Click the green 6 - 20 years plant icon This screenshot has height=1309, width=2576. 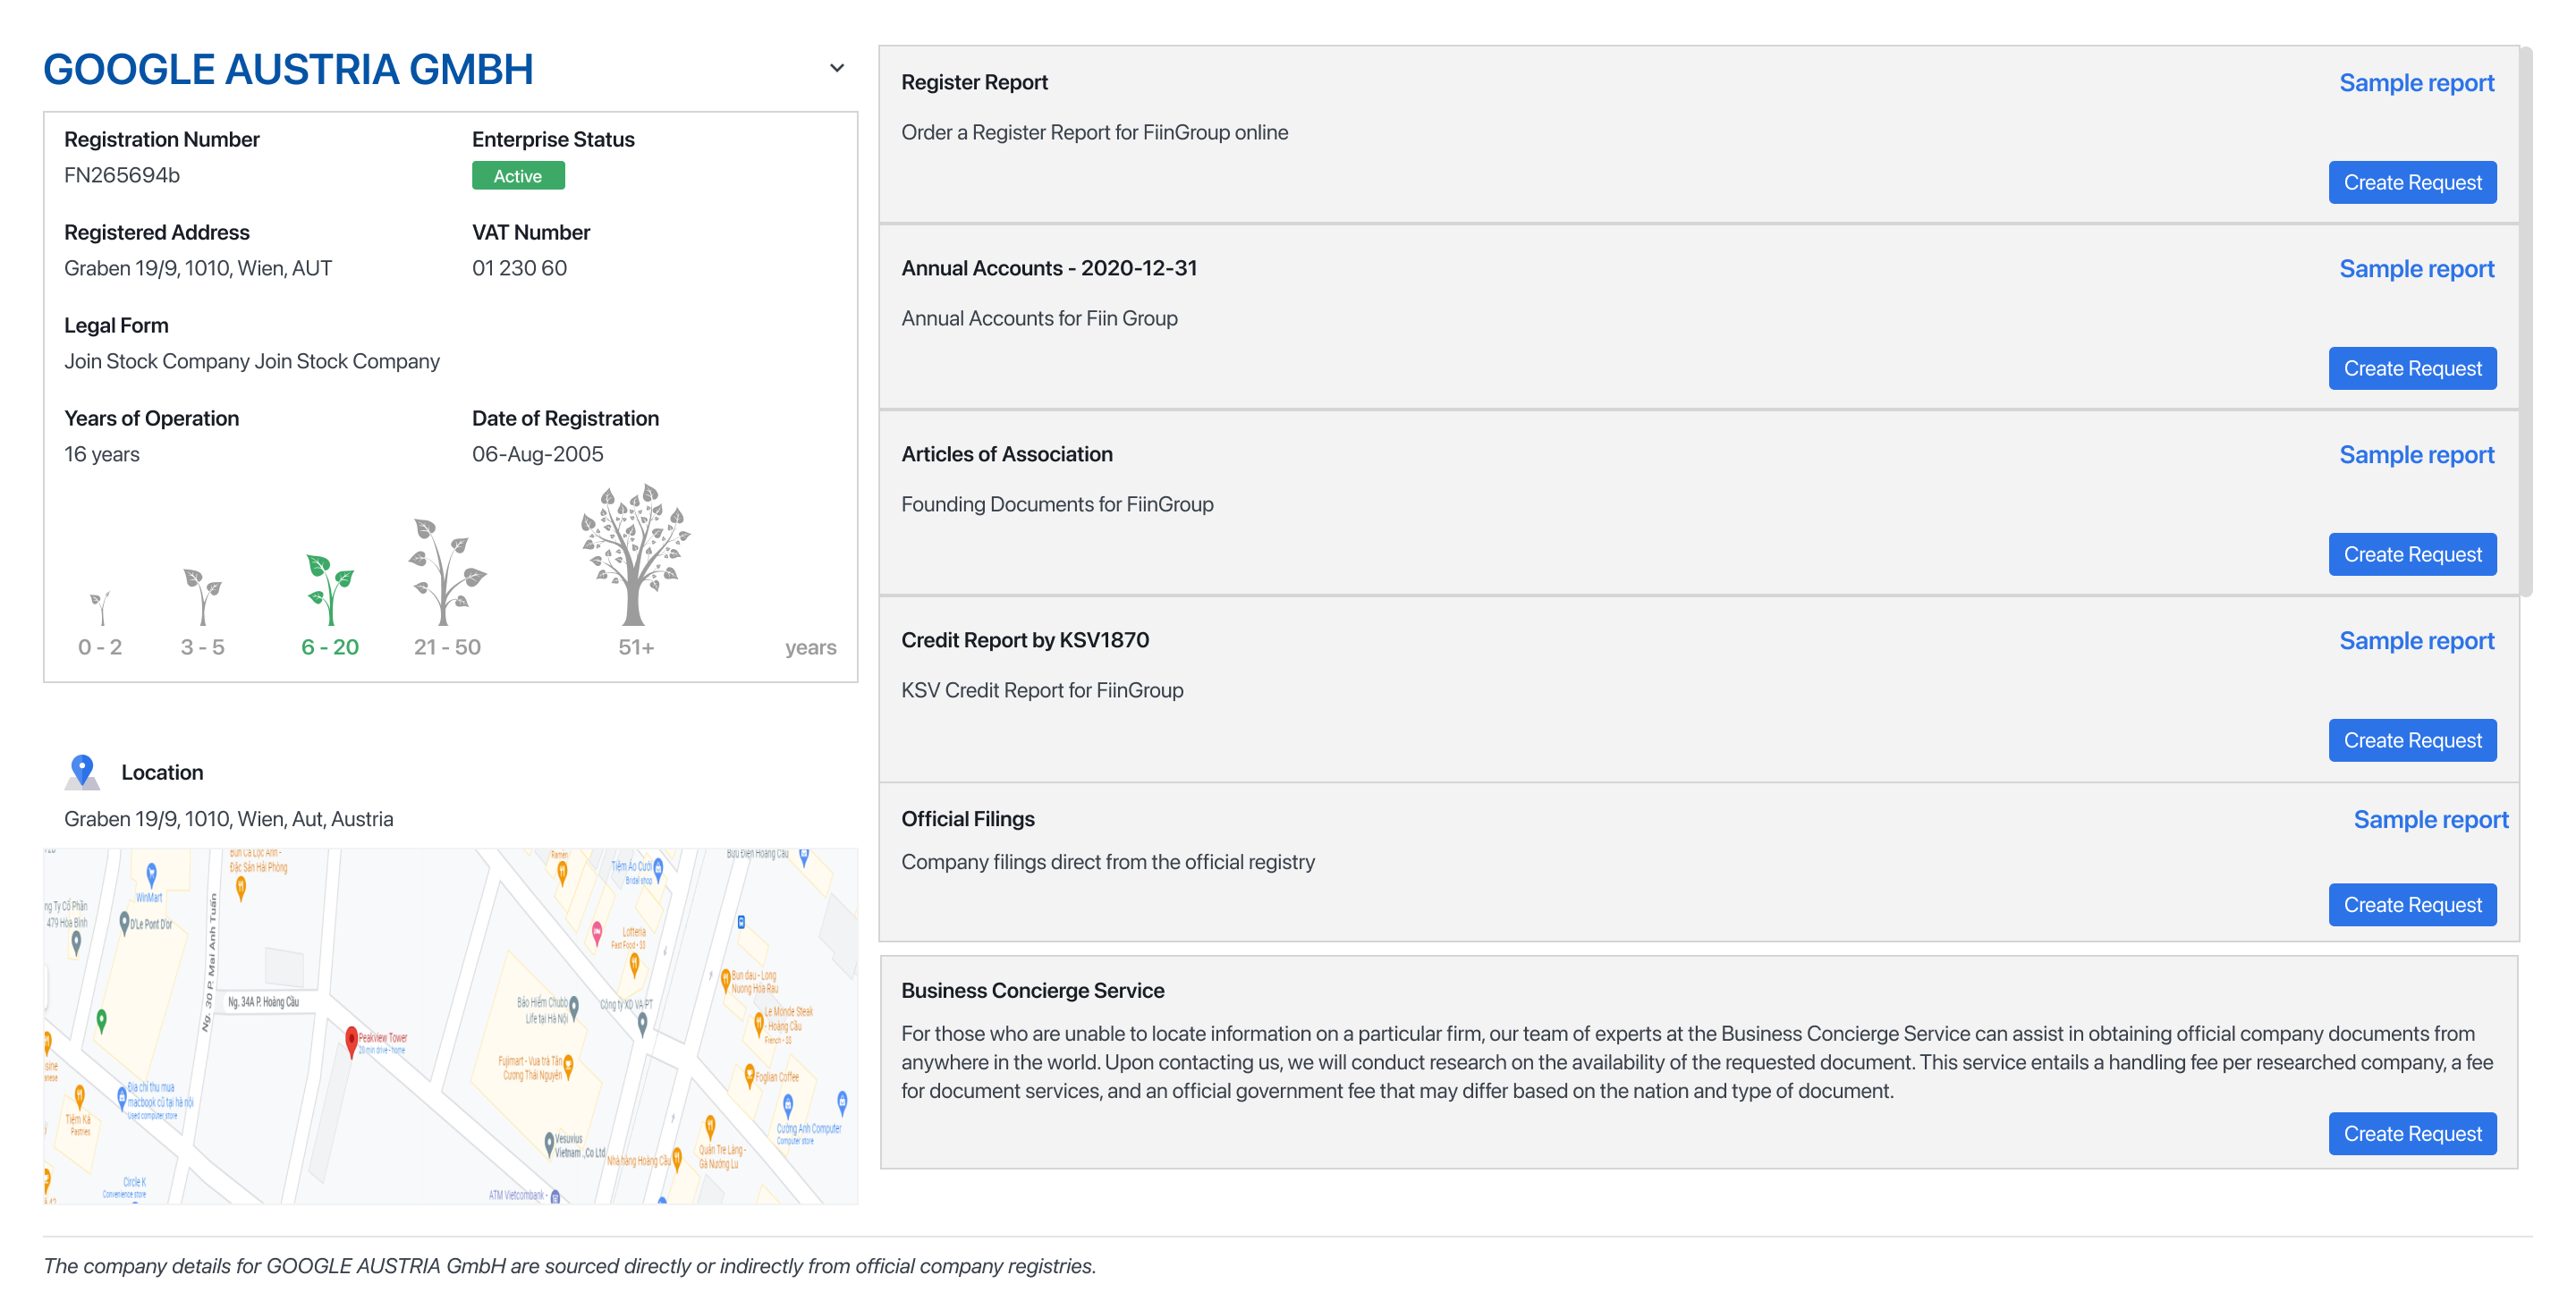coord(330,590)
